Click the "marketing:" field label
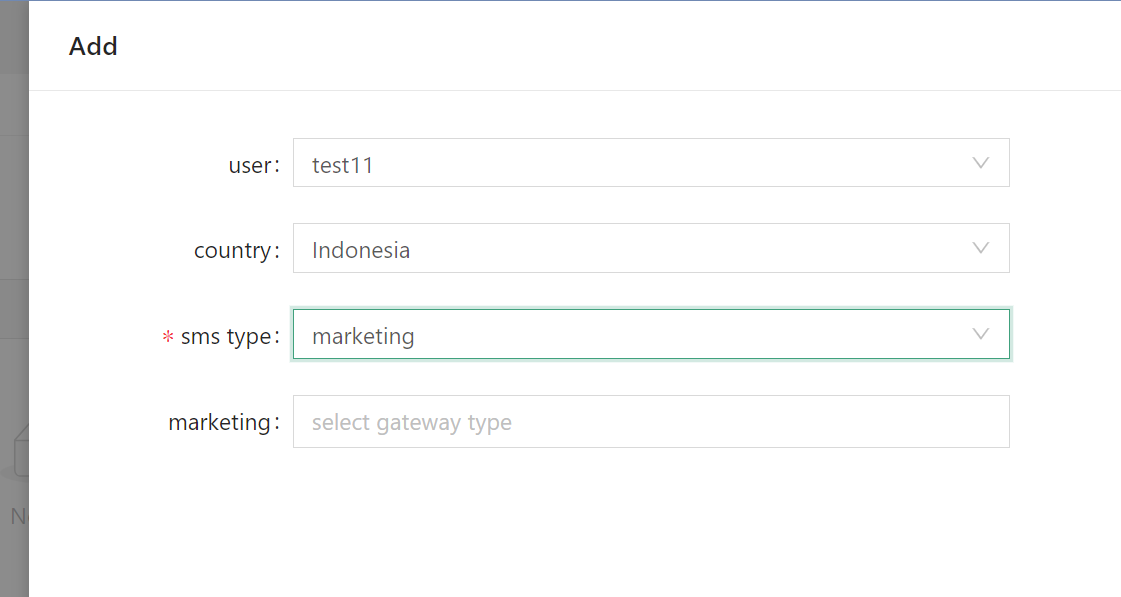1121x597 pixels. pos(223,423)
